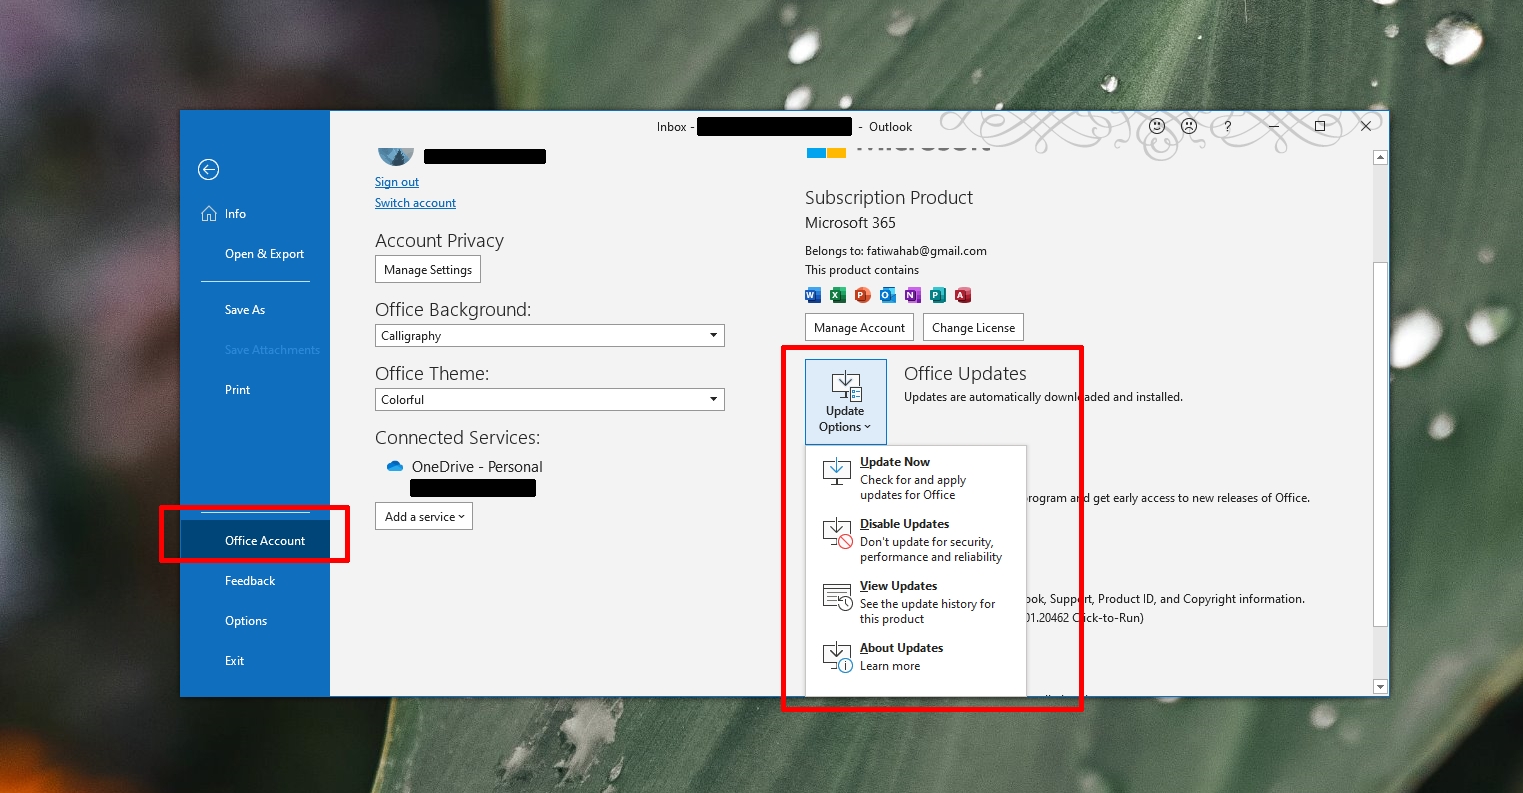Screen dimensions: 1523x793
Task: Click the Access icon
Action: 962,295
